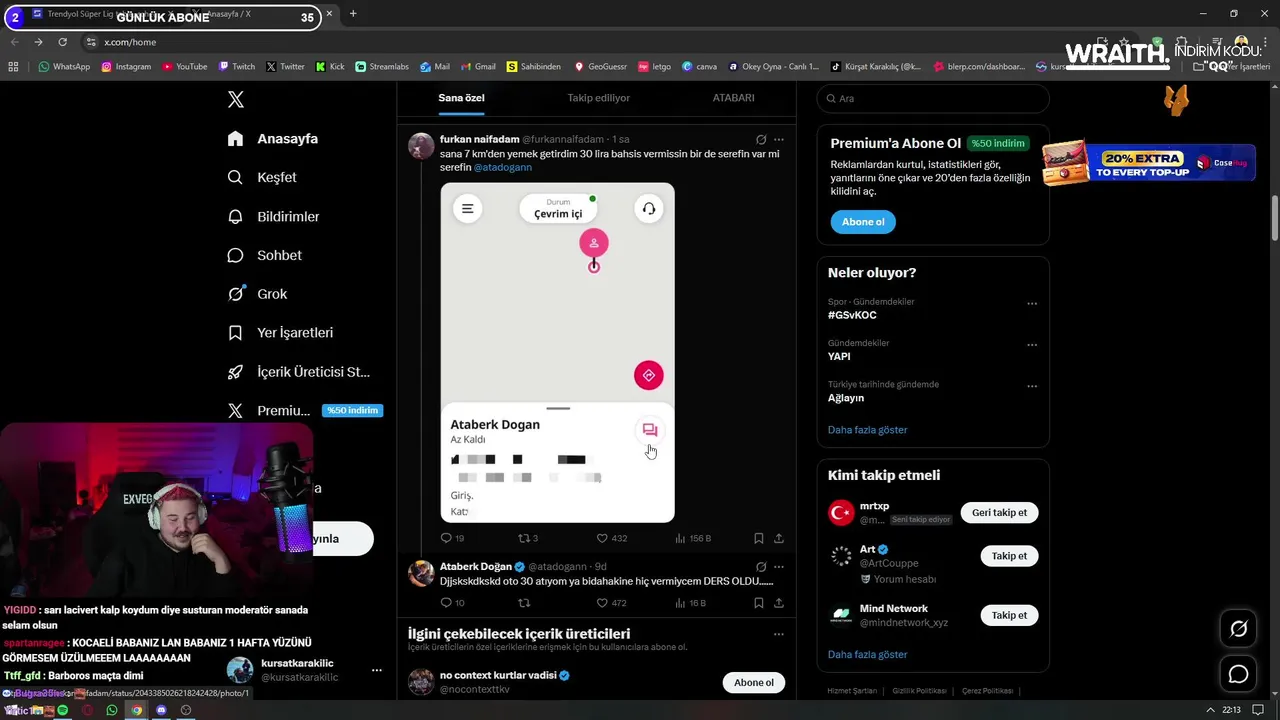Follow Art @ArtCouppe with Takip et
Screen dimensions: 1280x720
point(1009,556)
